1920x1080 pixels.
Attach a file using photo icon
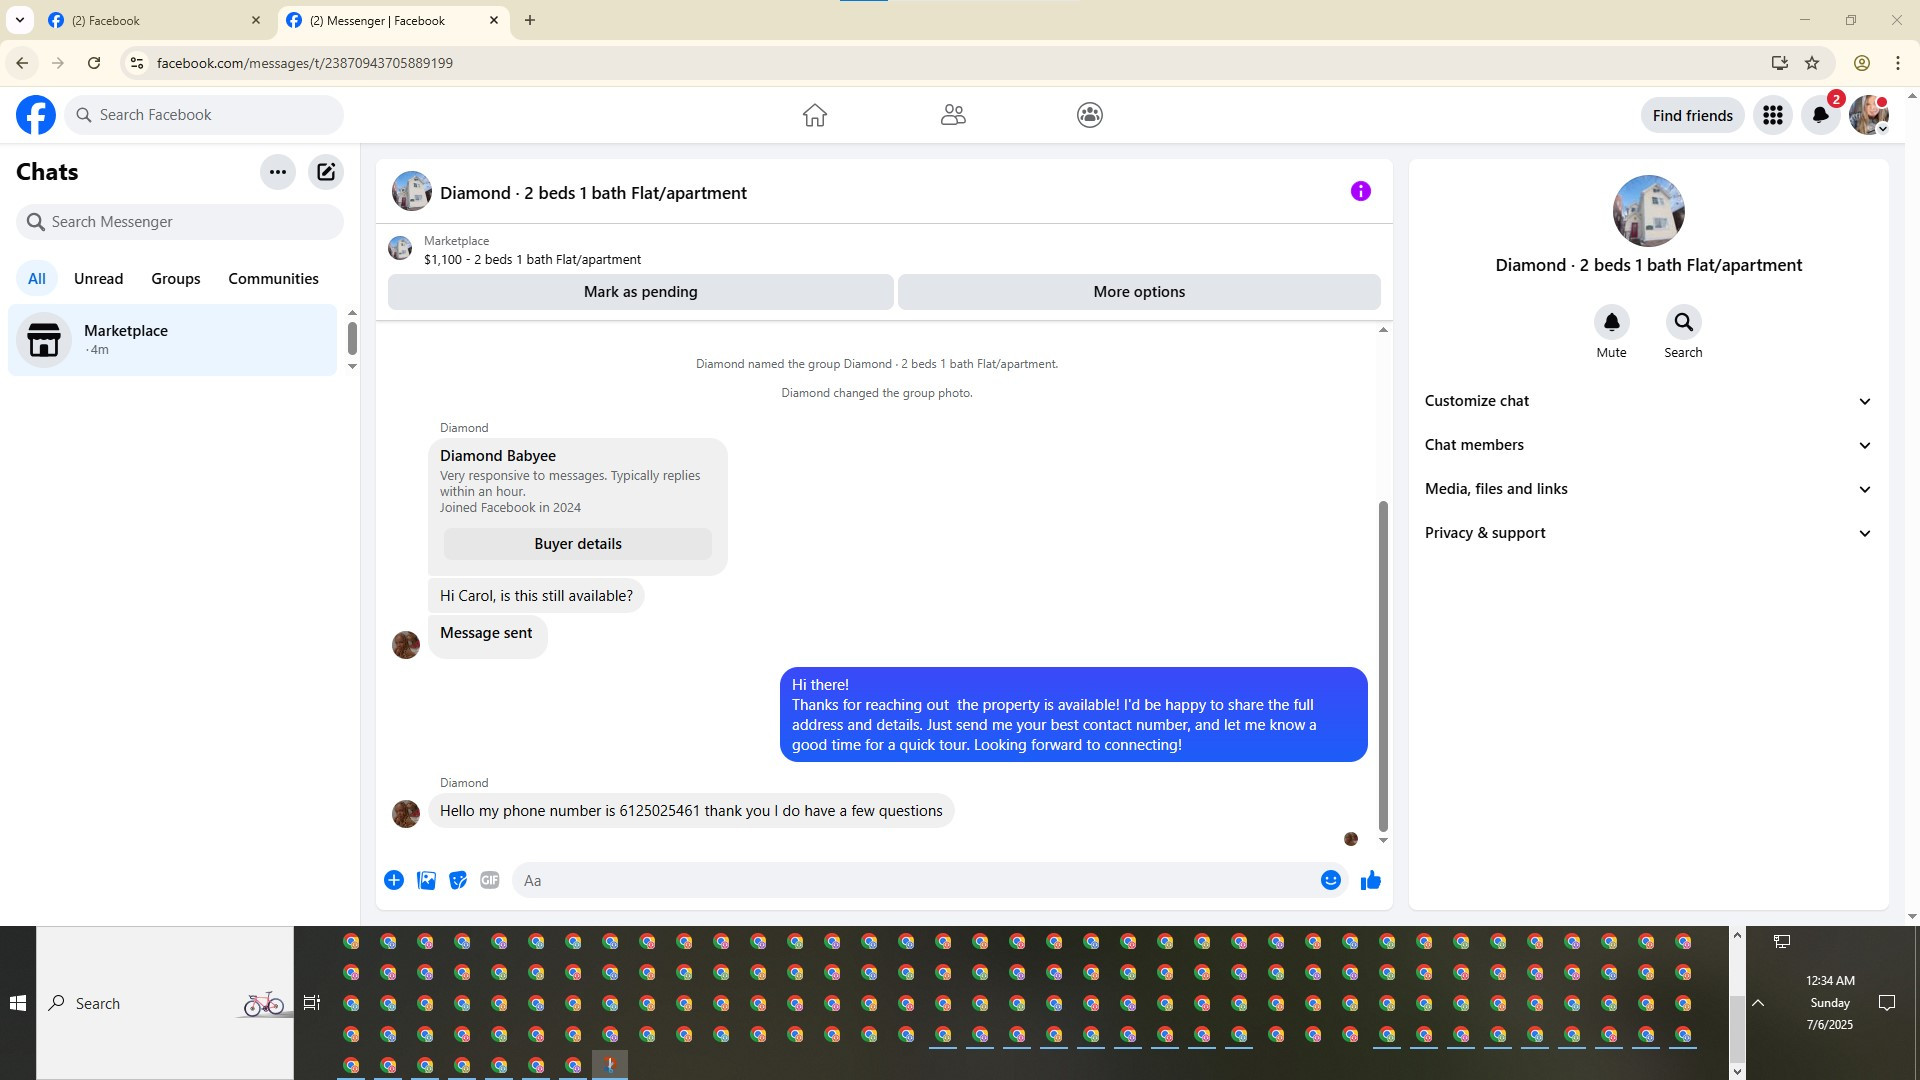426,880
